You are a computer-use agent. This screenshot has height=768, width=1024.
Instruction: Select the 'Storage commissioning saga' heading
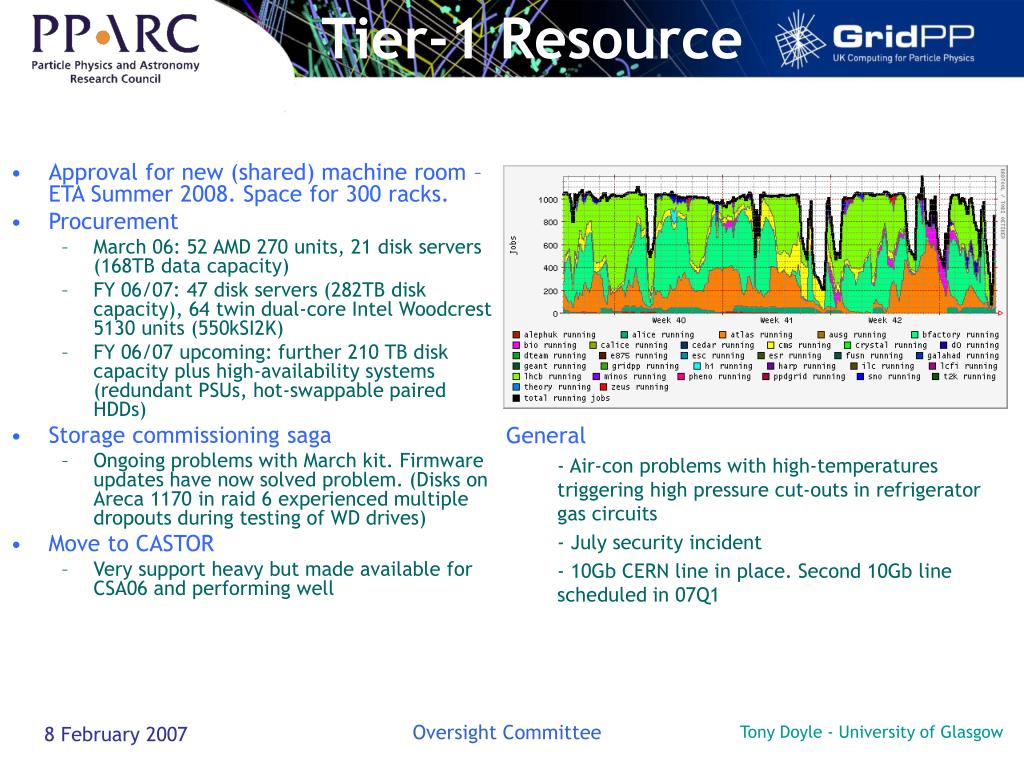pyautogui.click(x=189, y=436)
